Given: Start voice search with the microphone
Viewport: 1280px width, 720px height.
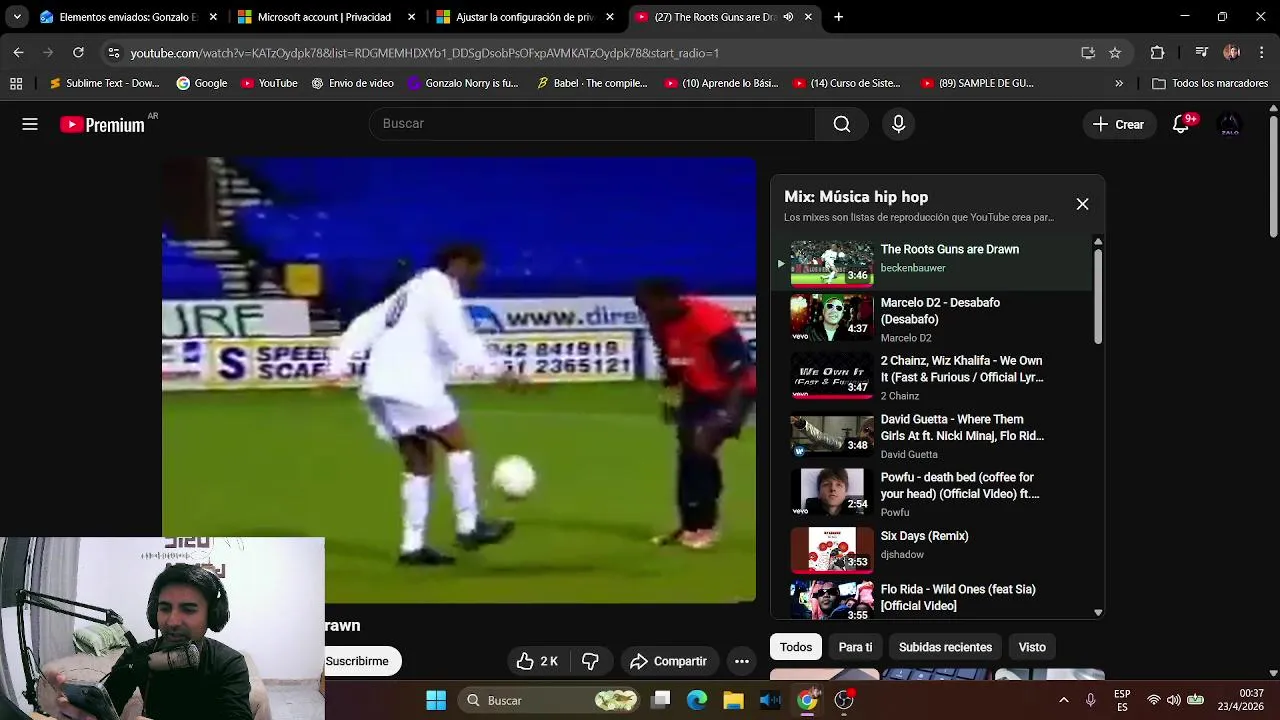Looking at the screenshot, I should [x=898, y=124].
